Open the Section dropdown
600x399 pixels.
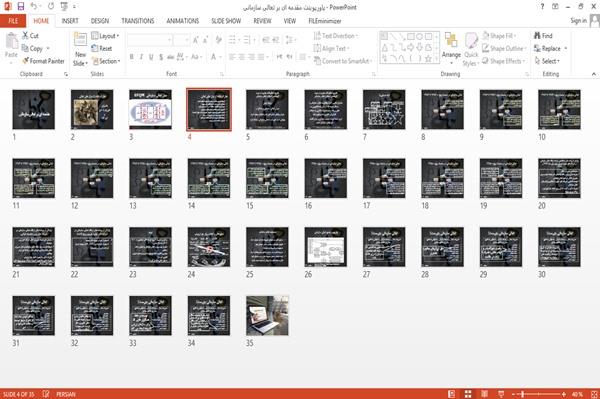[x=106, y=61]
